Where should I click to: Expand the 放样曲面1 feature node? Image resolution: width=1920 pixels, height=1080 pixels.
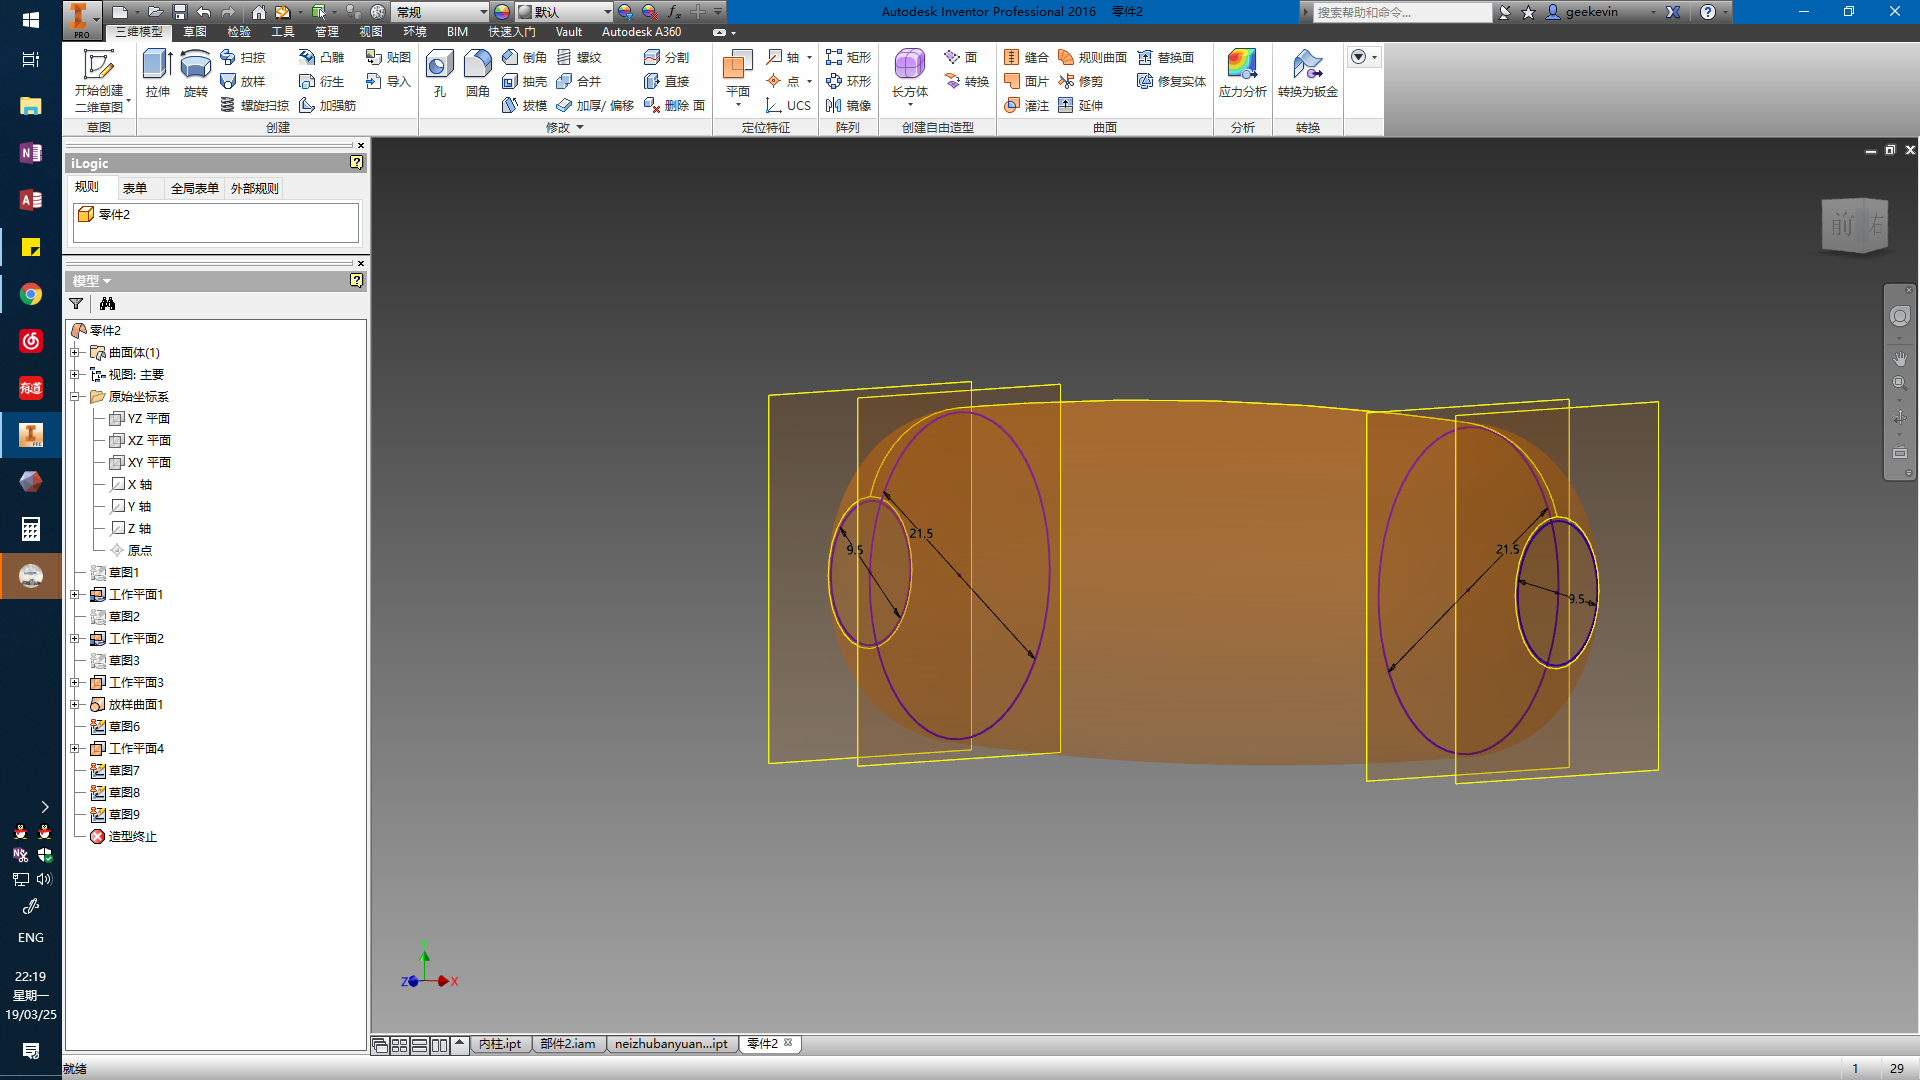click(75, 704)
